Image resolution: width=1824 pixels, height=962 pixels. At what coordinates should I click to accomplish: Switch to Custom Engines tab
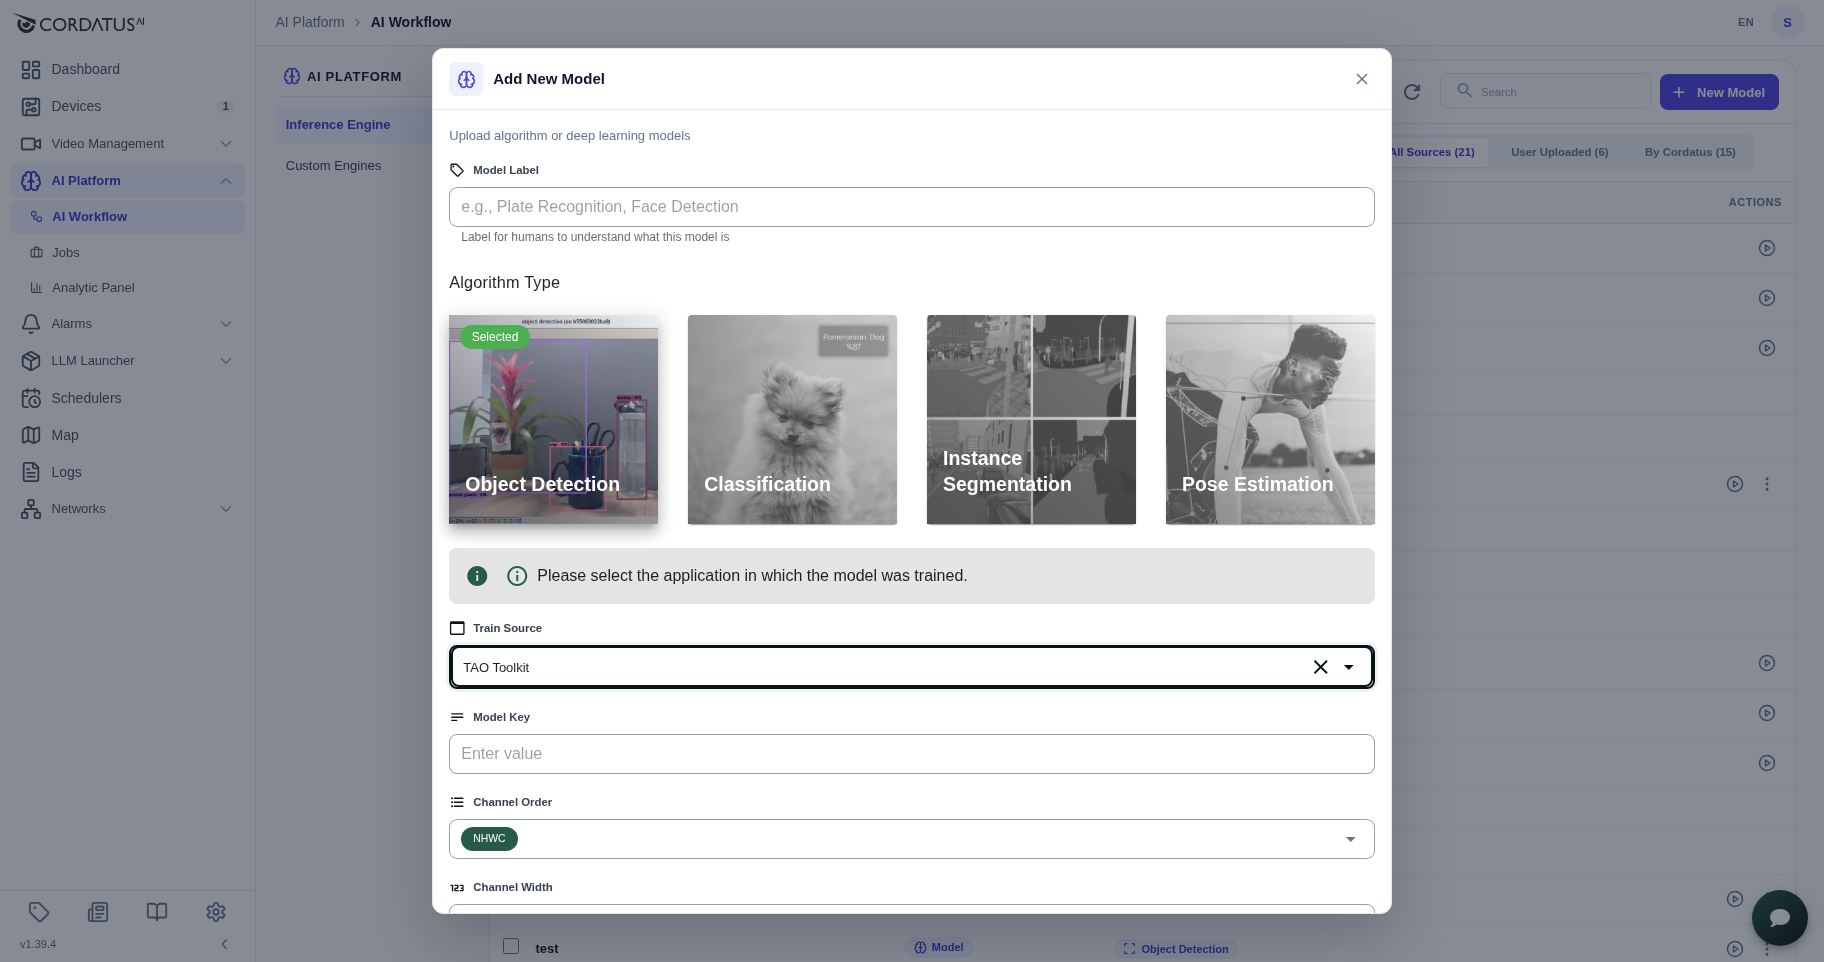[333, 166]
